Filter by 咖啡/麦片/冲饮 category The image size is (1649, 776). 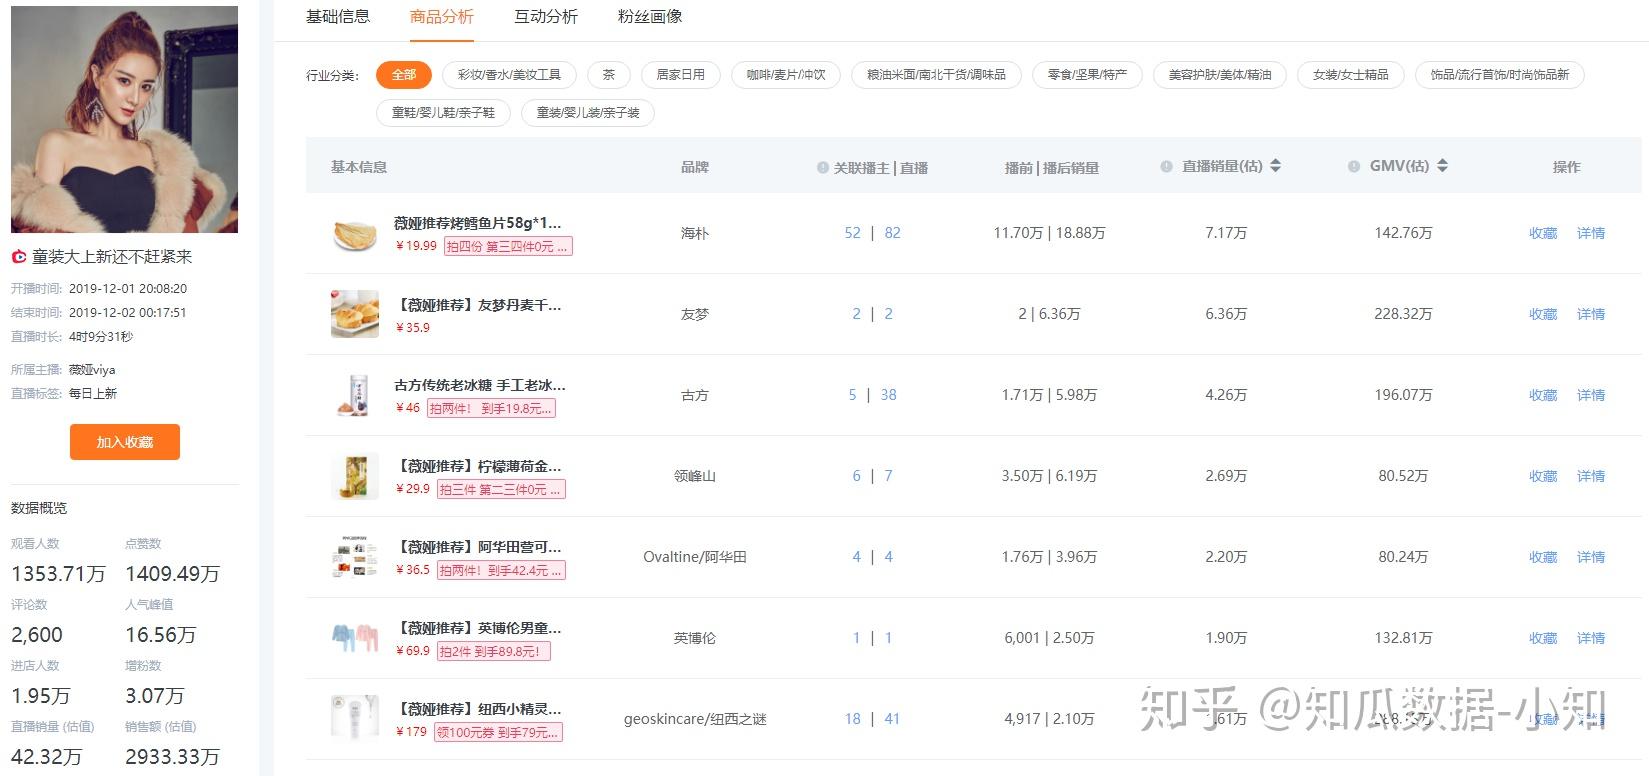point(786,75)
